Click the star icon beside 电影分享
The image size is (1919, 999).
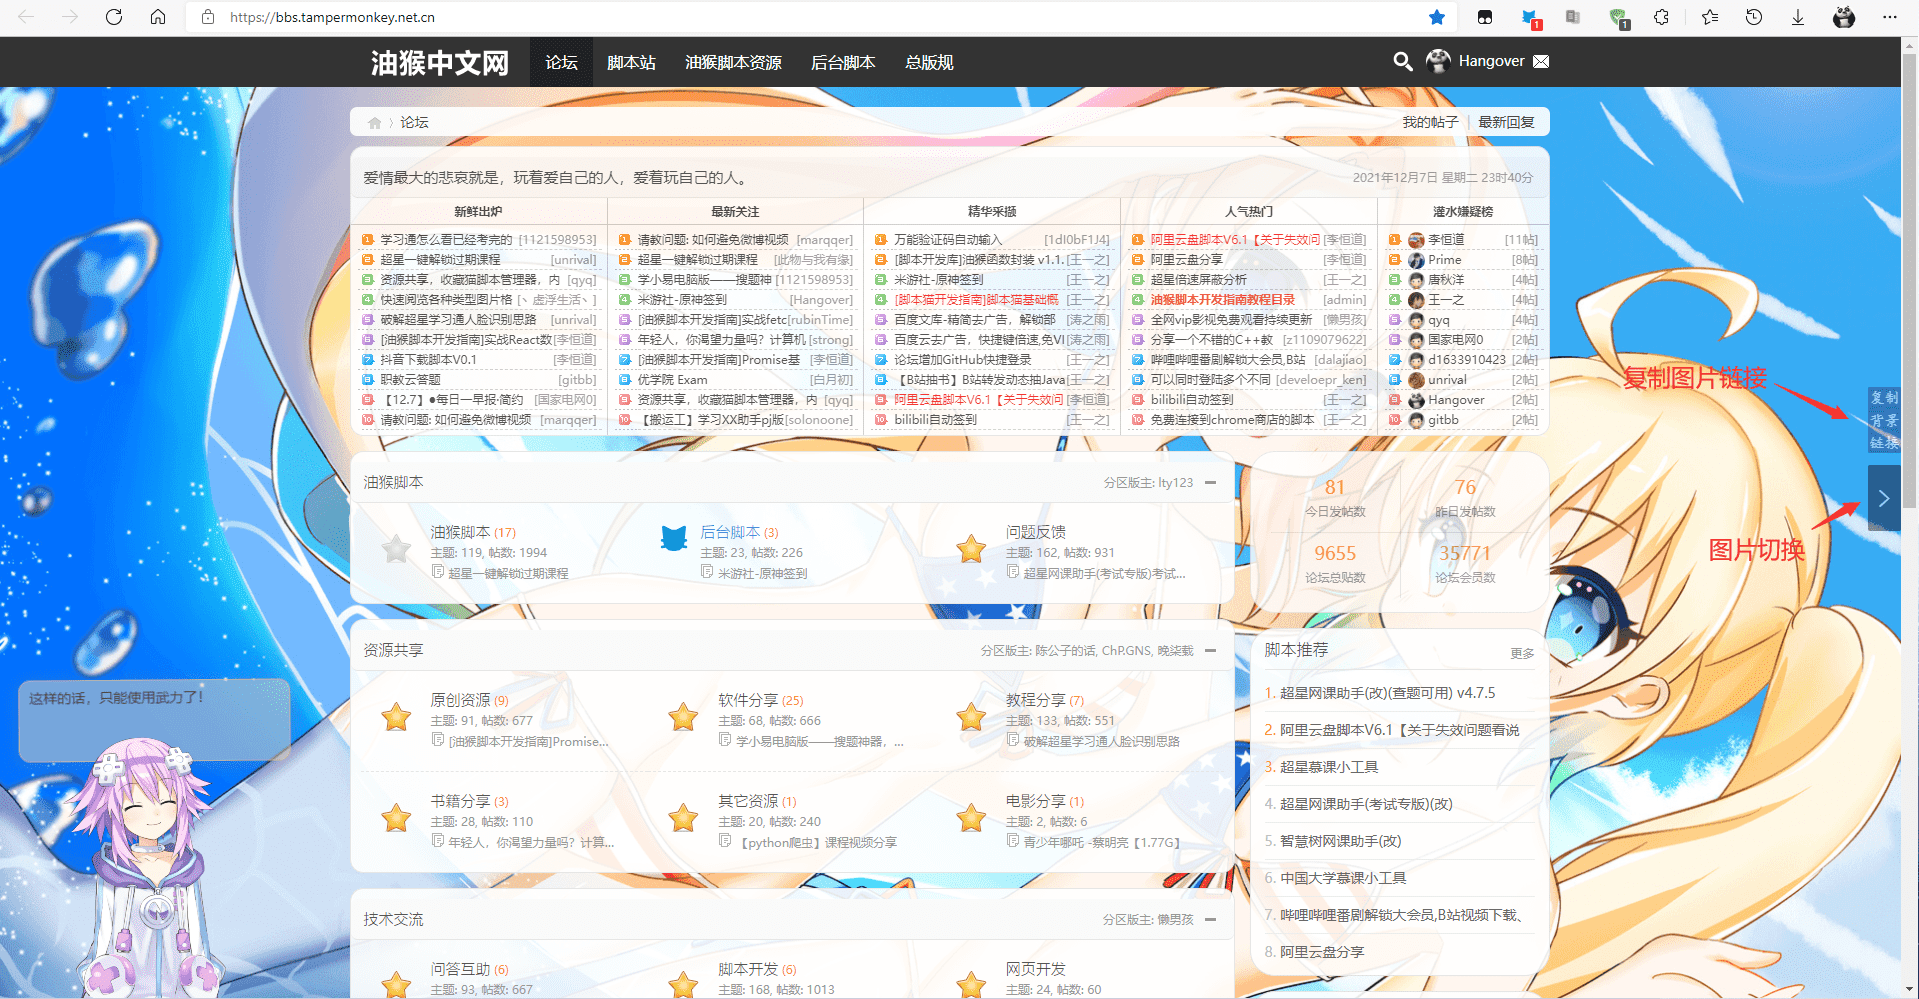(971, 817)
